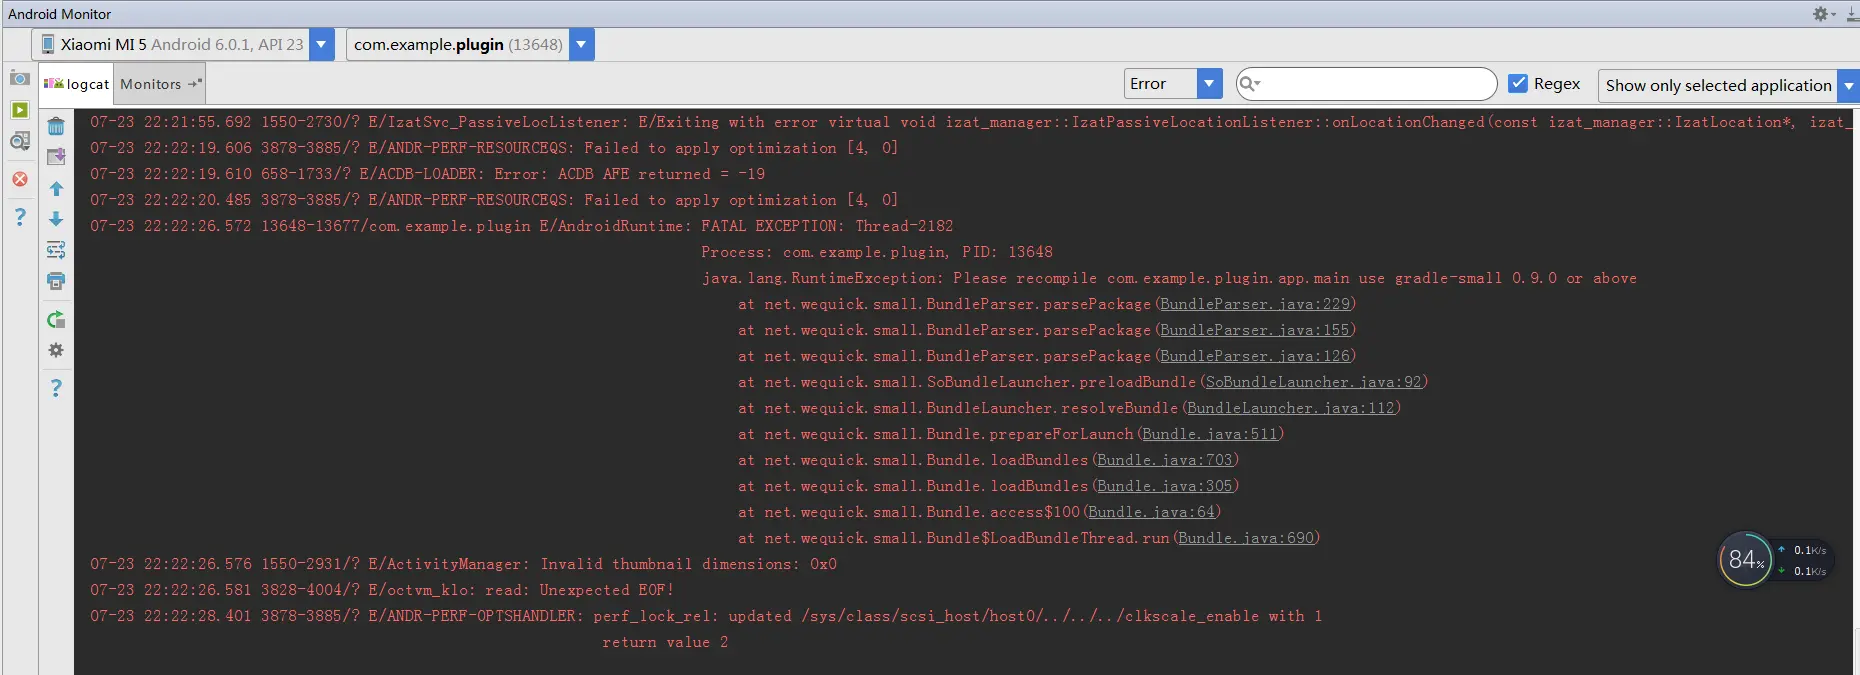The width and height of the screenshot is (1860, 675).
Task: Open the BundleParser.java:126 link
Action: [1255, 356]
